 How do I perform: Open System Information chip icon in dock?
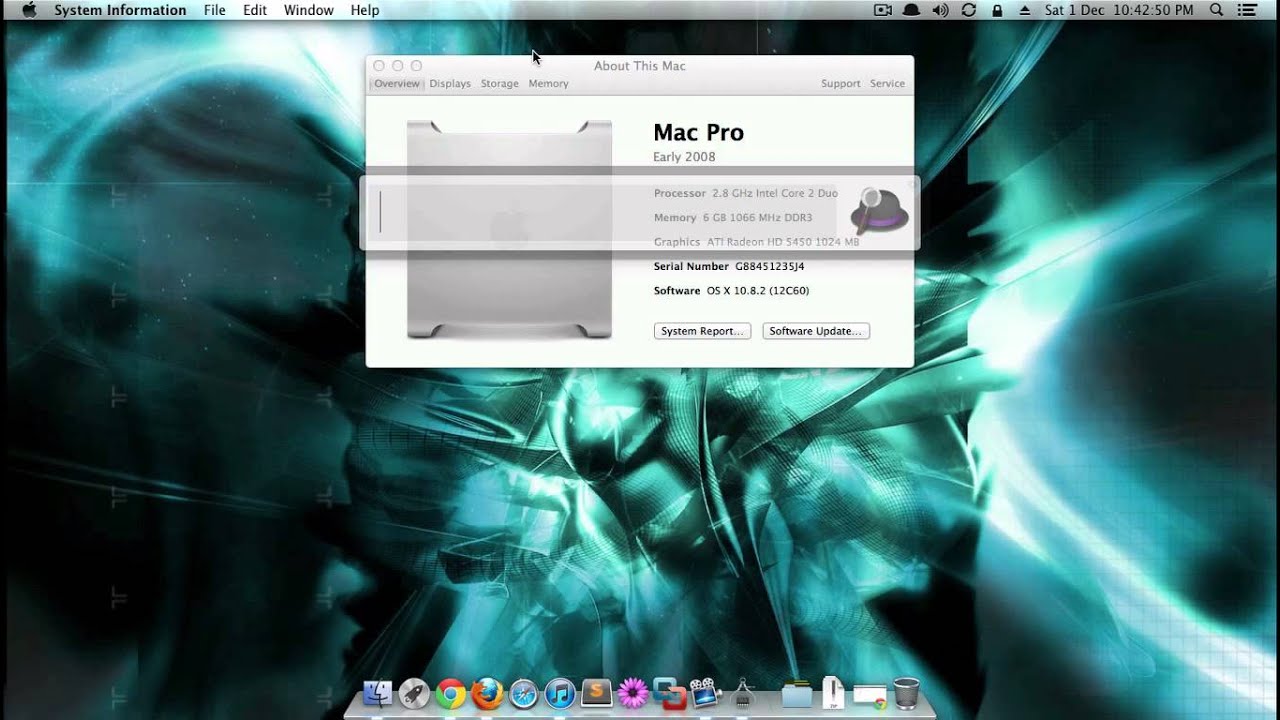coord(742,692)
